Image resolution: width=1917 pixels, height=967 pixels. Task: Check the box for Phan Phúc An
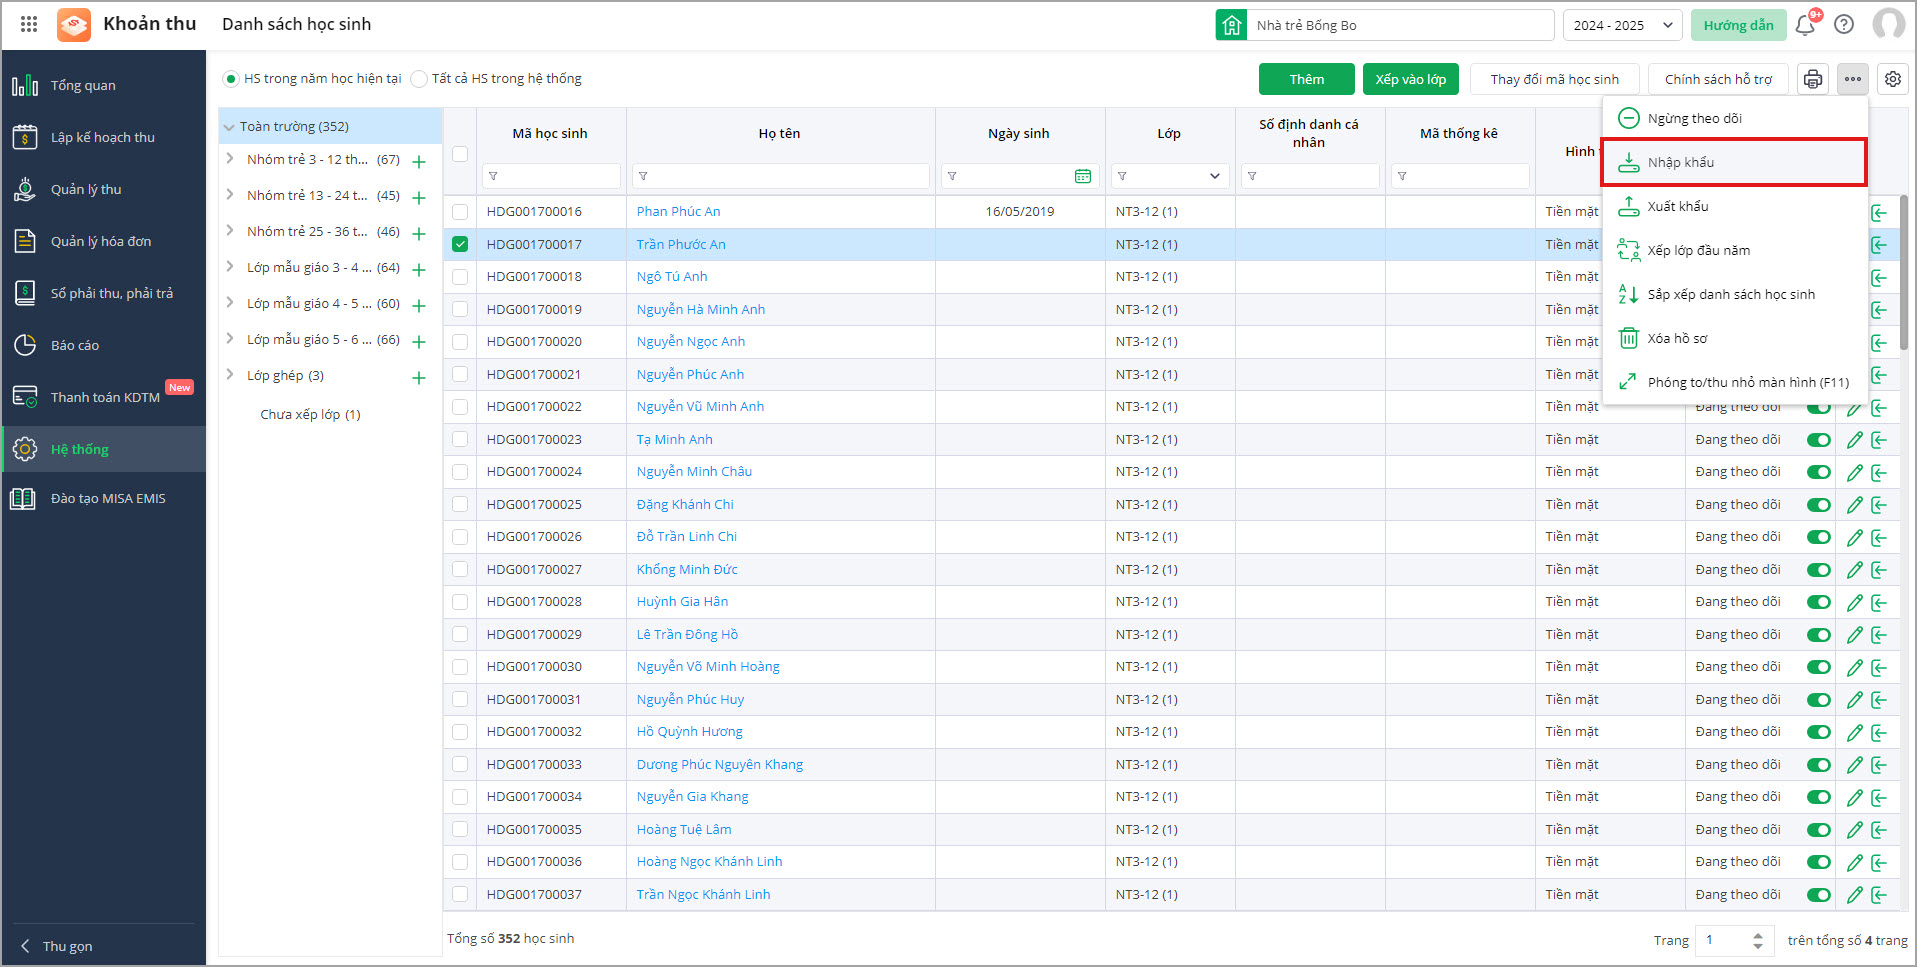pyautogui.click(x=460, y=212)
